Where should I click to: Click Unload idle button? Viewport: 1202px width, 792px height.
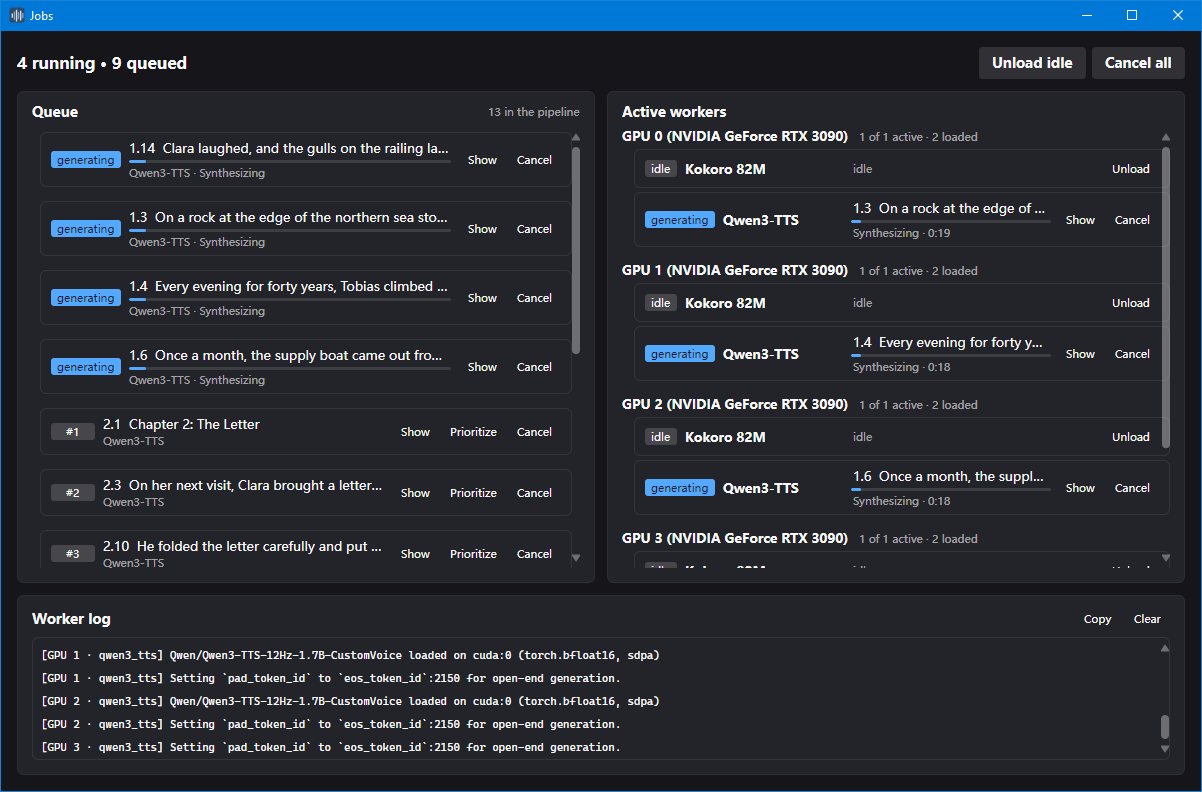click(1032, 63)
